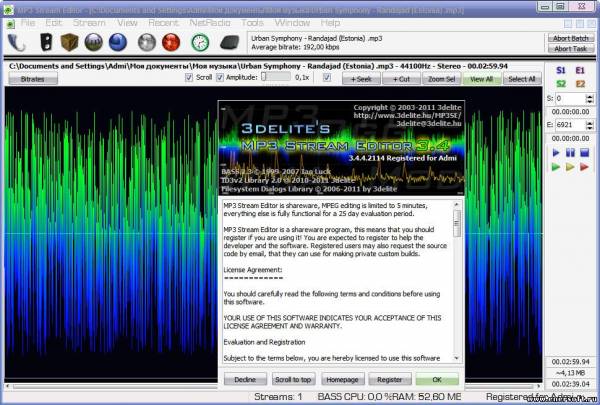
Task: Click the landscape globe toolbar icon
Action: click(94, 42)
